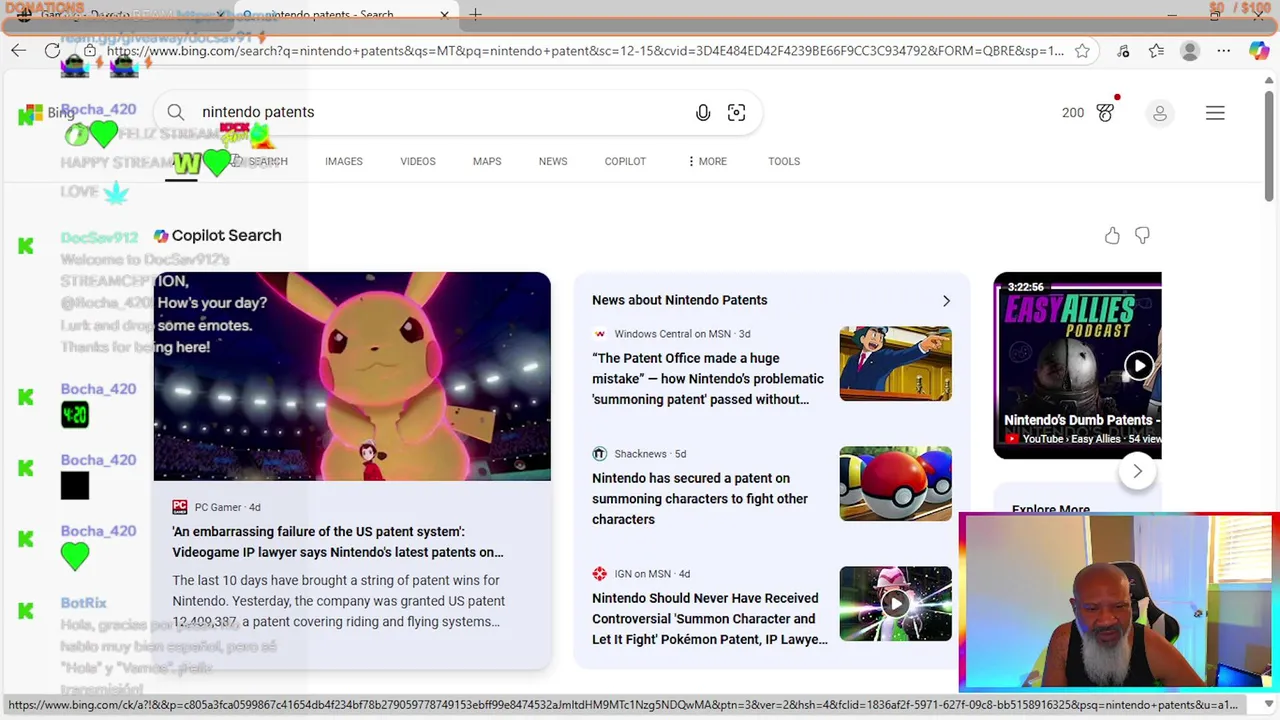Image resolution: width=1280 pixels, height=720 pixels.
Task: Click the PC Gamer 4d source label
Action: [x=216, y=507]
